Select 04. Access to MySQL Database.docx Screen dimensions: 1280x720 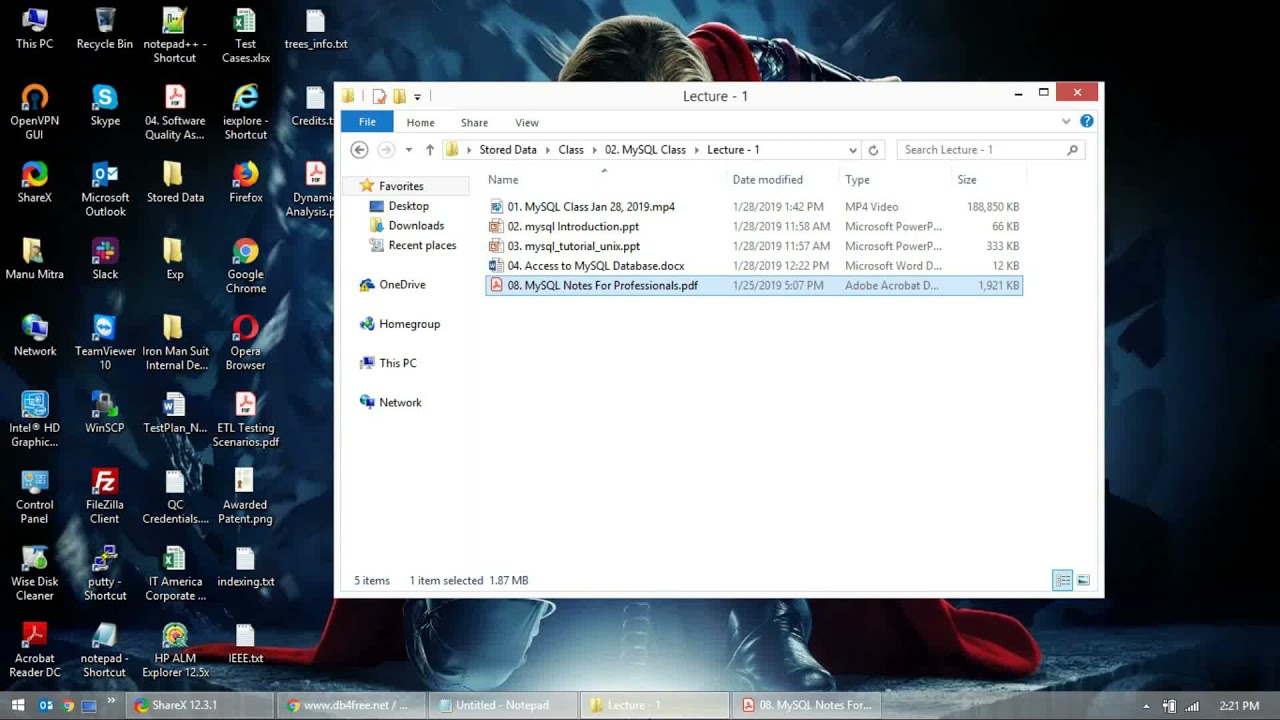click(x=754, y=266)
